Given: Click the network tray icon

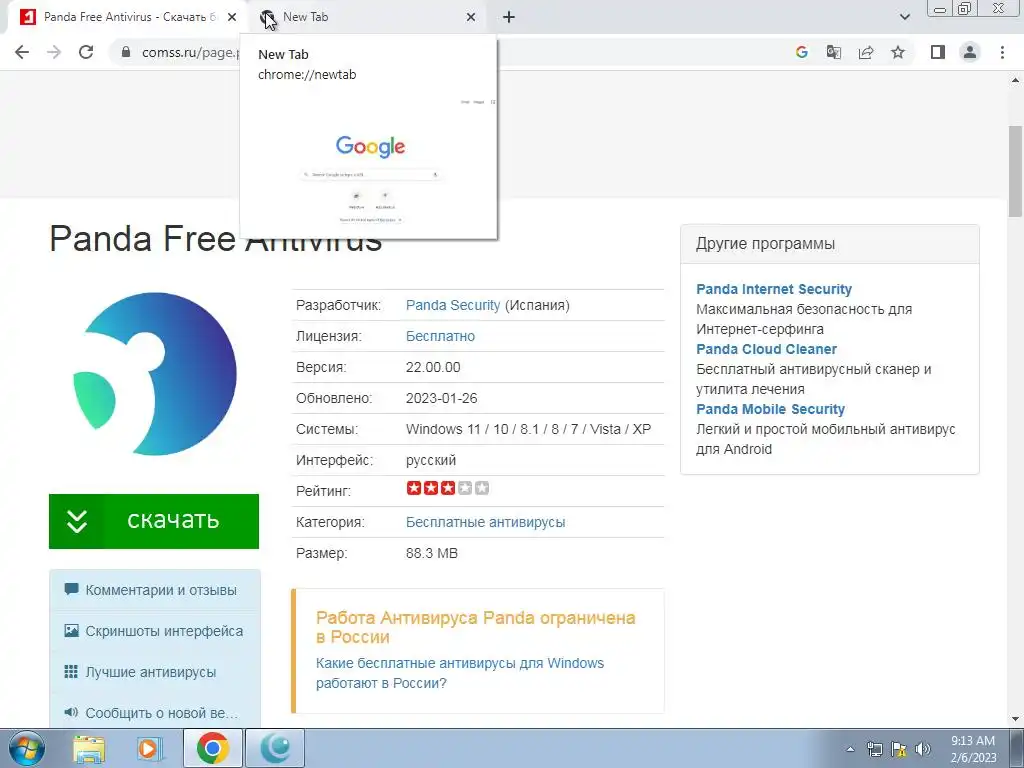Looking at the screenshot, I should click(x=874, y=749).
